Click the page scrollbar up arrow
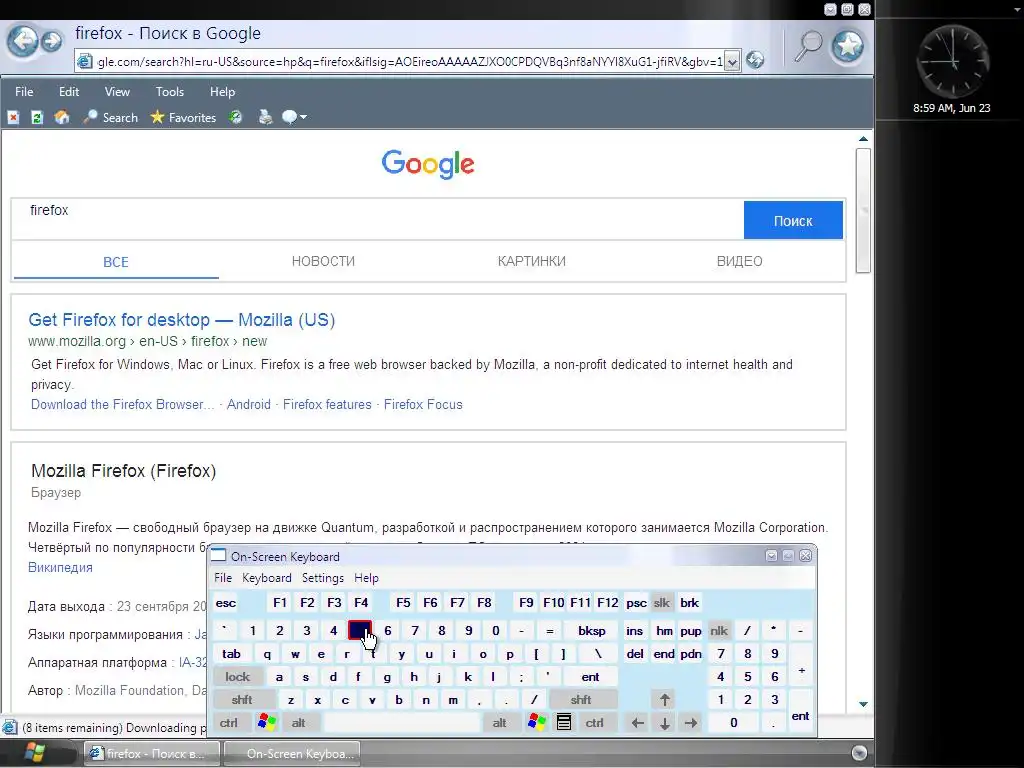The width and height of the screenshot is (1024, 768). click(863, 138)
